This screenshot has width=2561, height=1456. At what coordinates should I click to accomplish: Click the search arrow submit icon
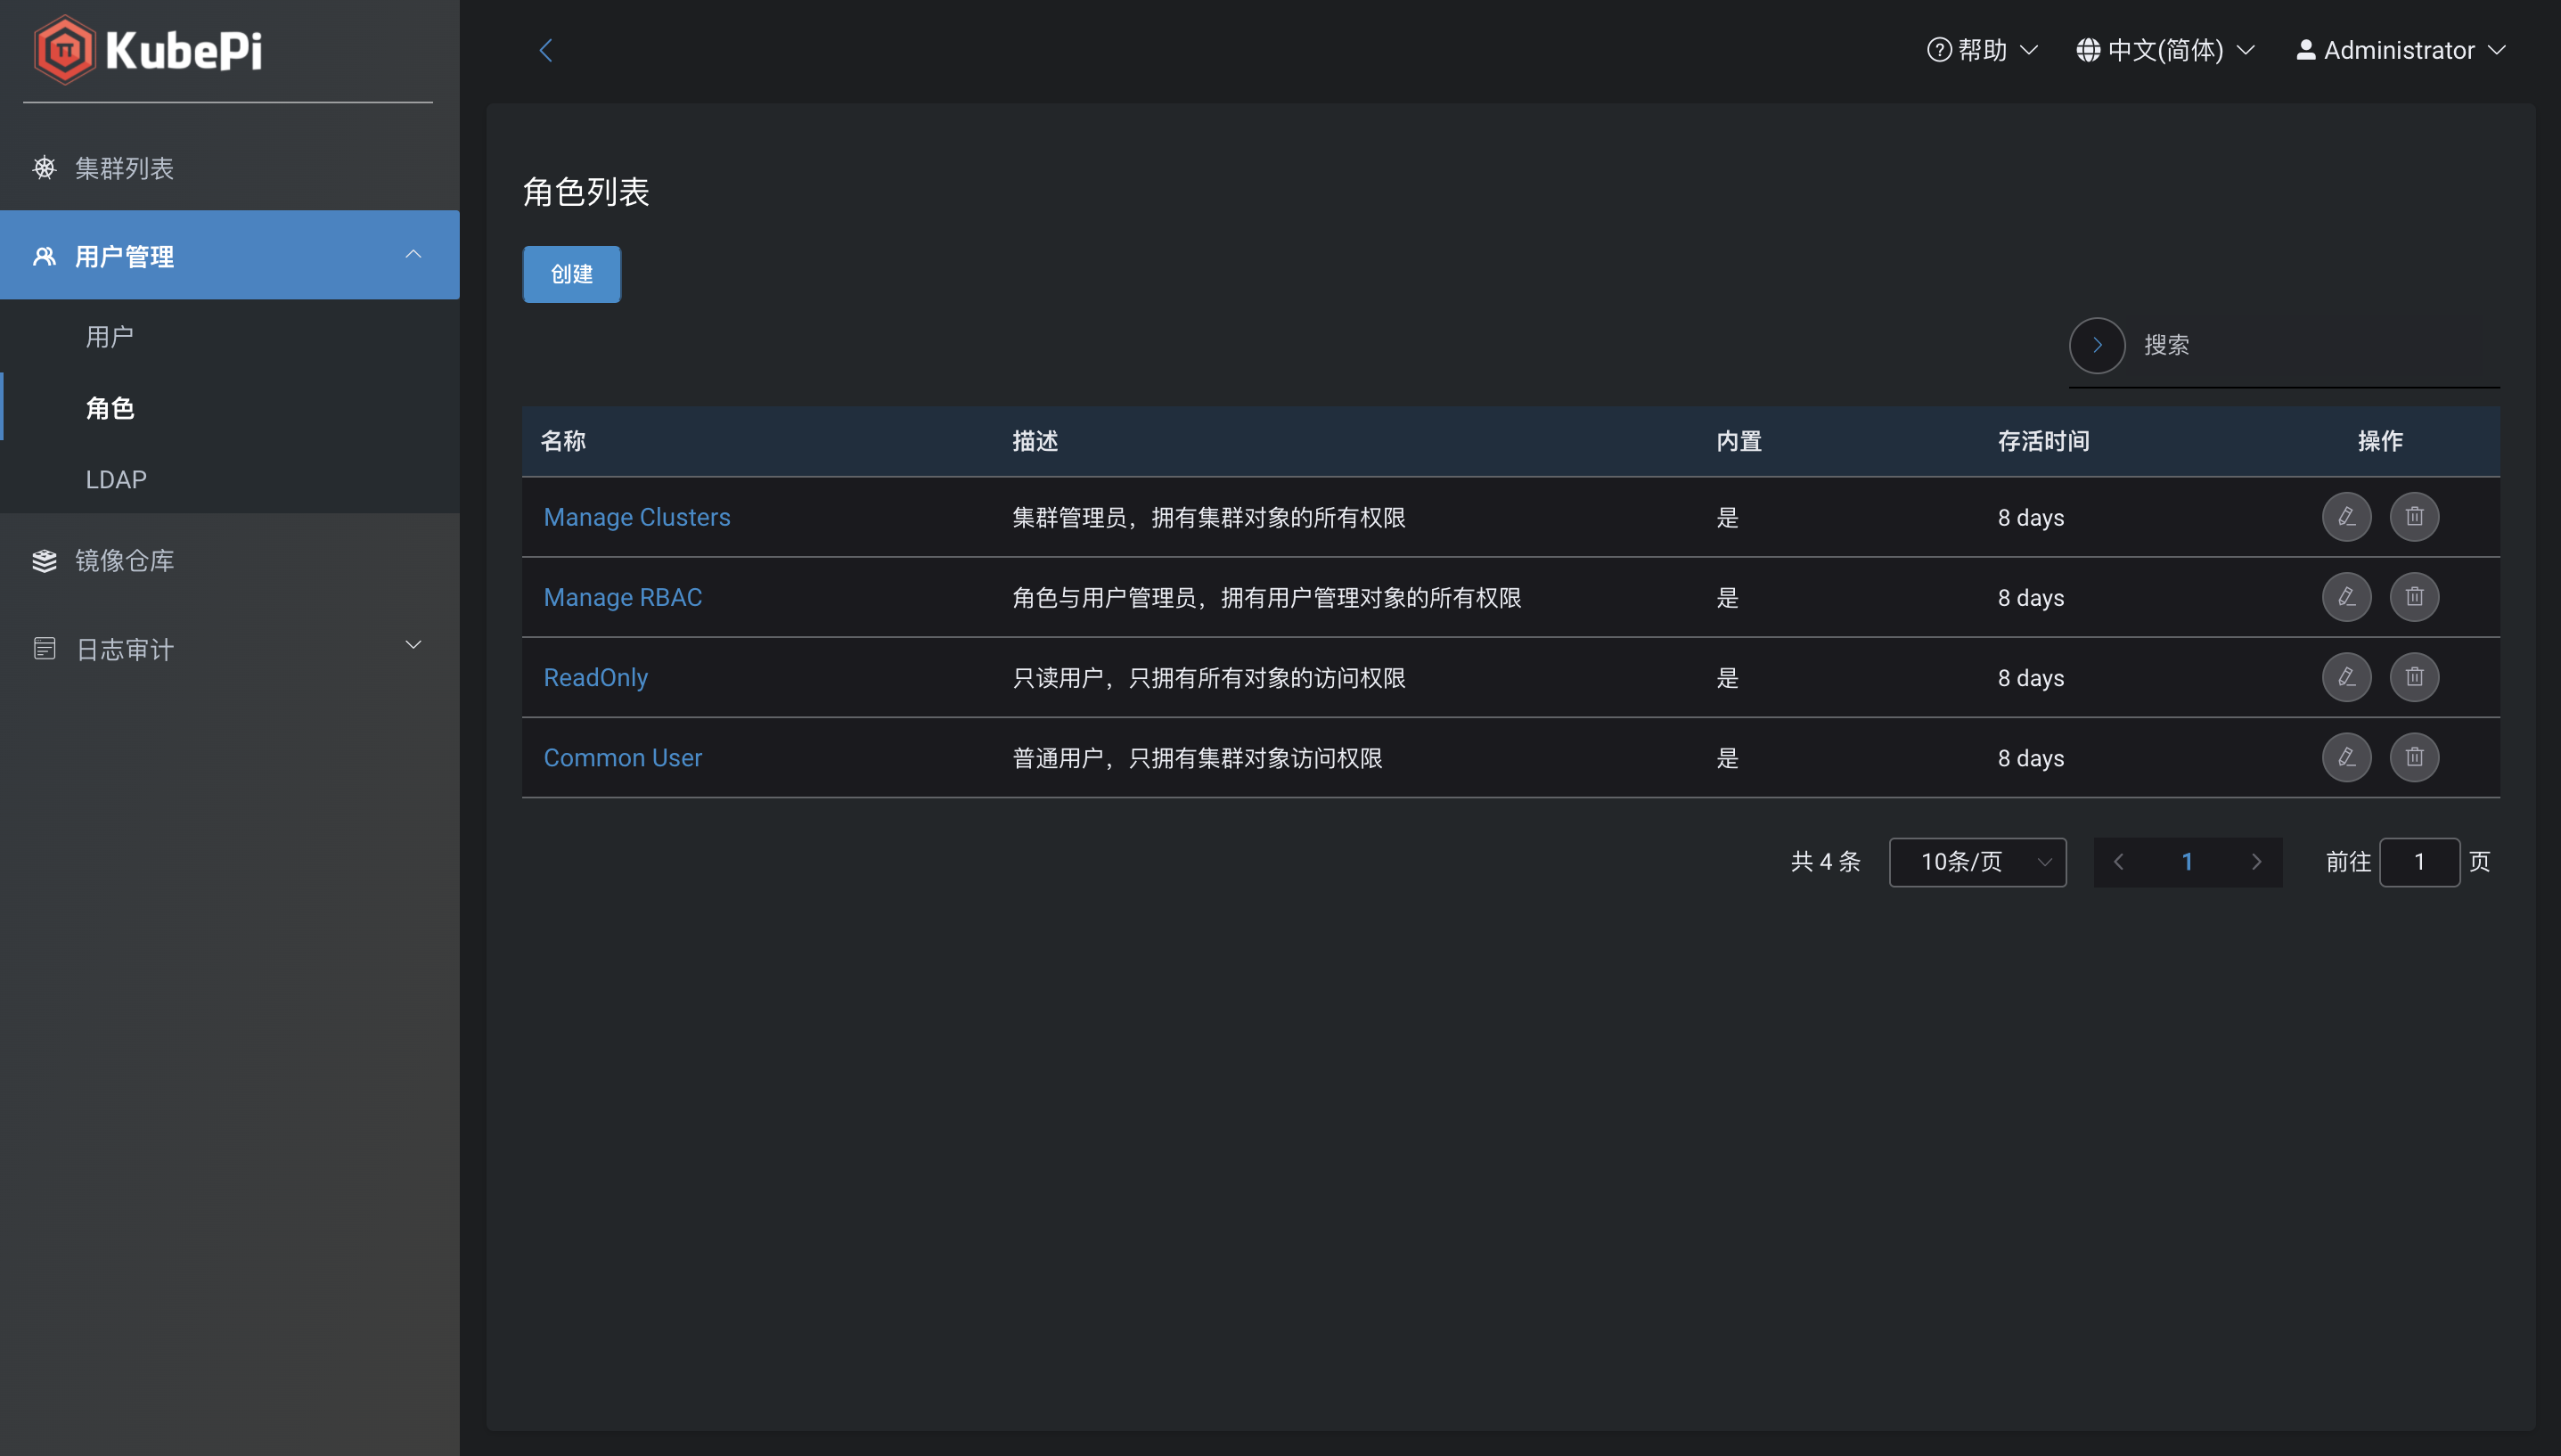pyautogui.click(x=2096, y=345)
